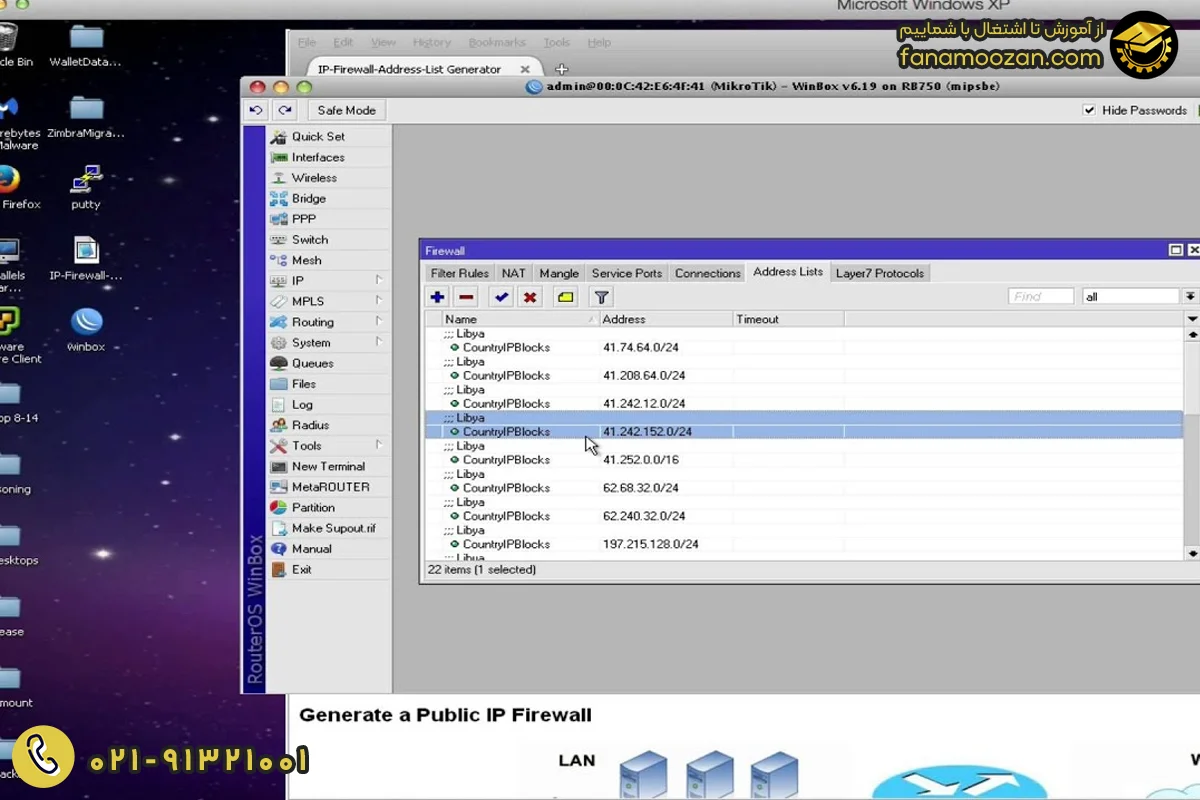The width and height of the screenshot is (1200, 800).
Task: Switch to the Filter Rules tab
Action: pos(459,273)
